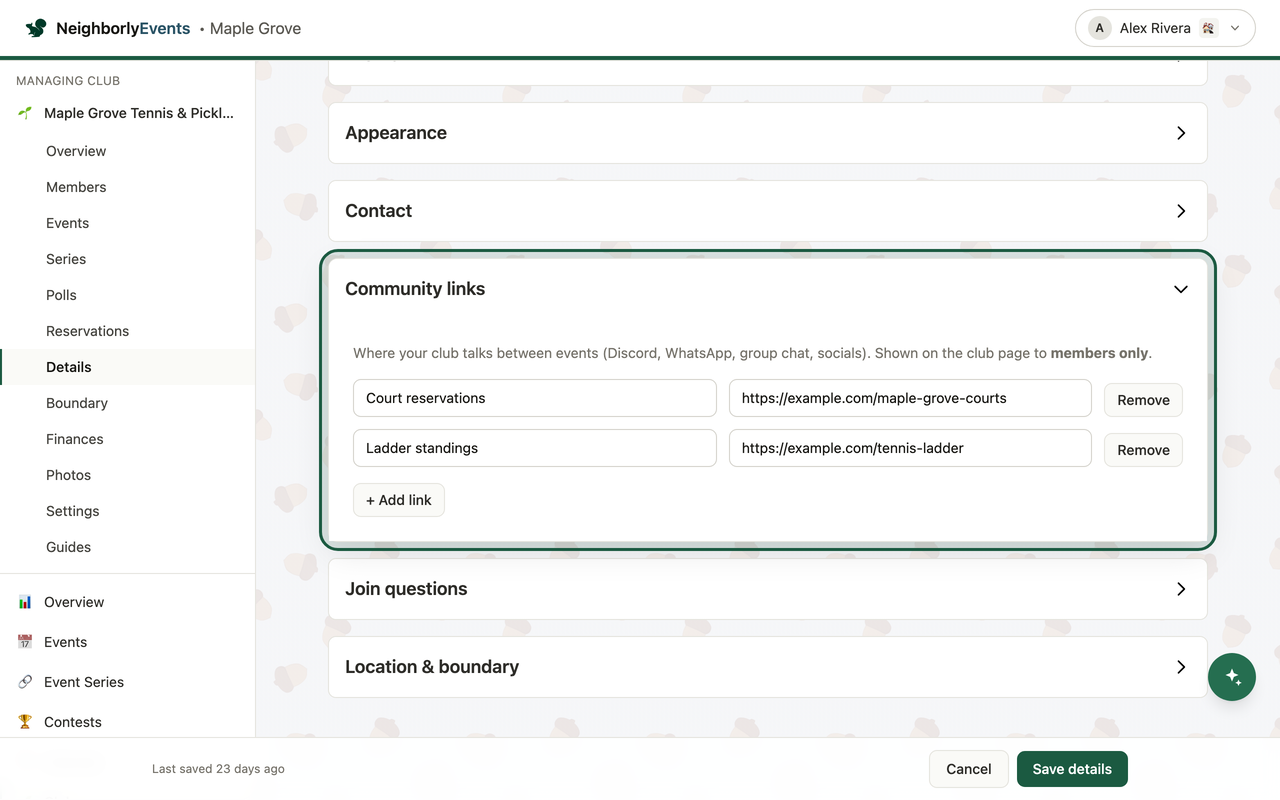Click the NeighborlyEvents squirrel logo
The height and width of the screenshot is (800, 1280).
(x=36, y=28)
